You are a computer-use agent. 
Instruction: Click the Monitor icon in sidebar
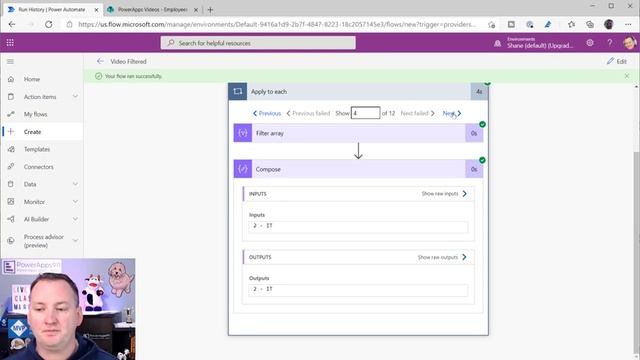click(11, 202)
